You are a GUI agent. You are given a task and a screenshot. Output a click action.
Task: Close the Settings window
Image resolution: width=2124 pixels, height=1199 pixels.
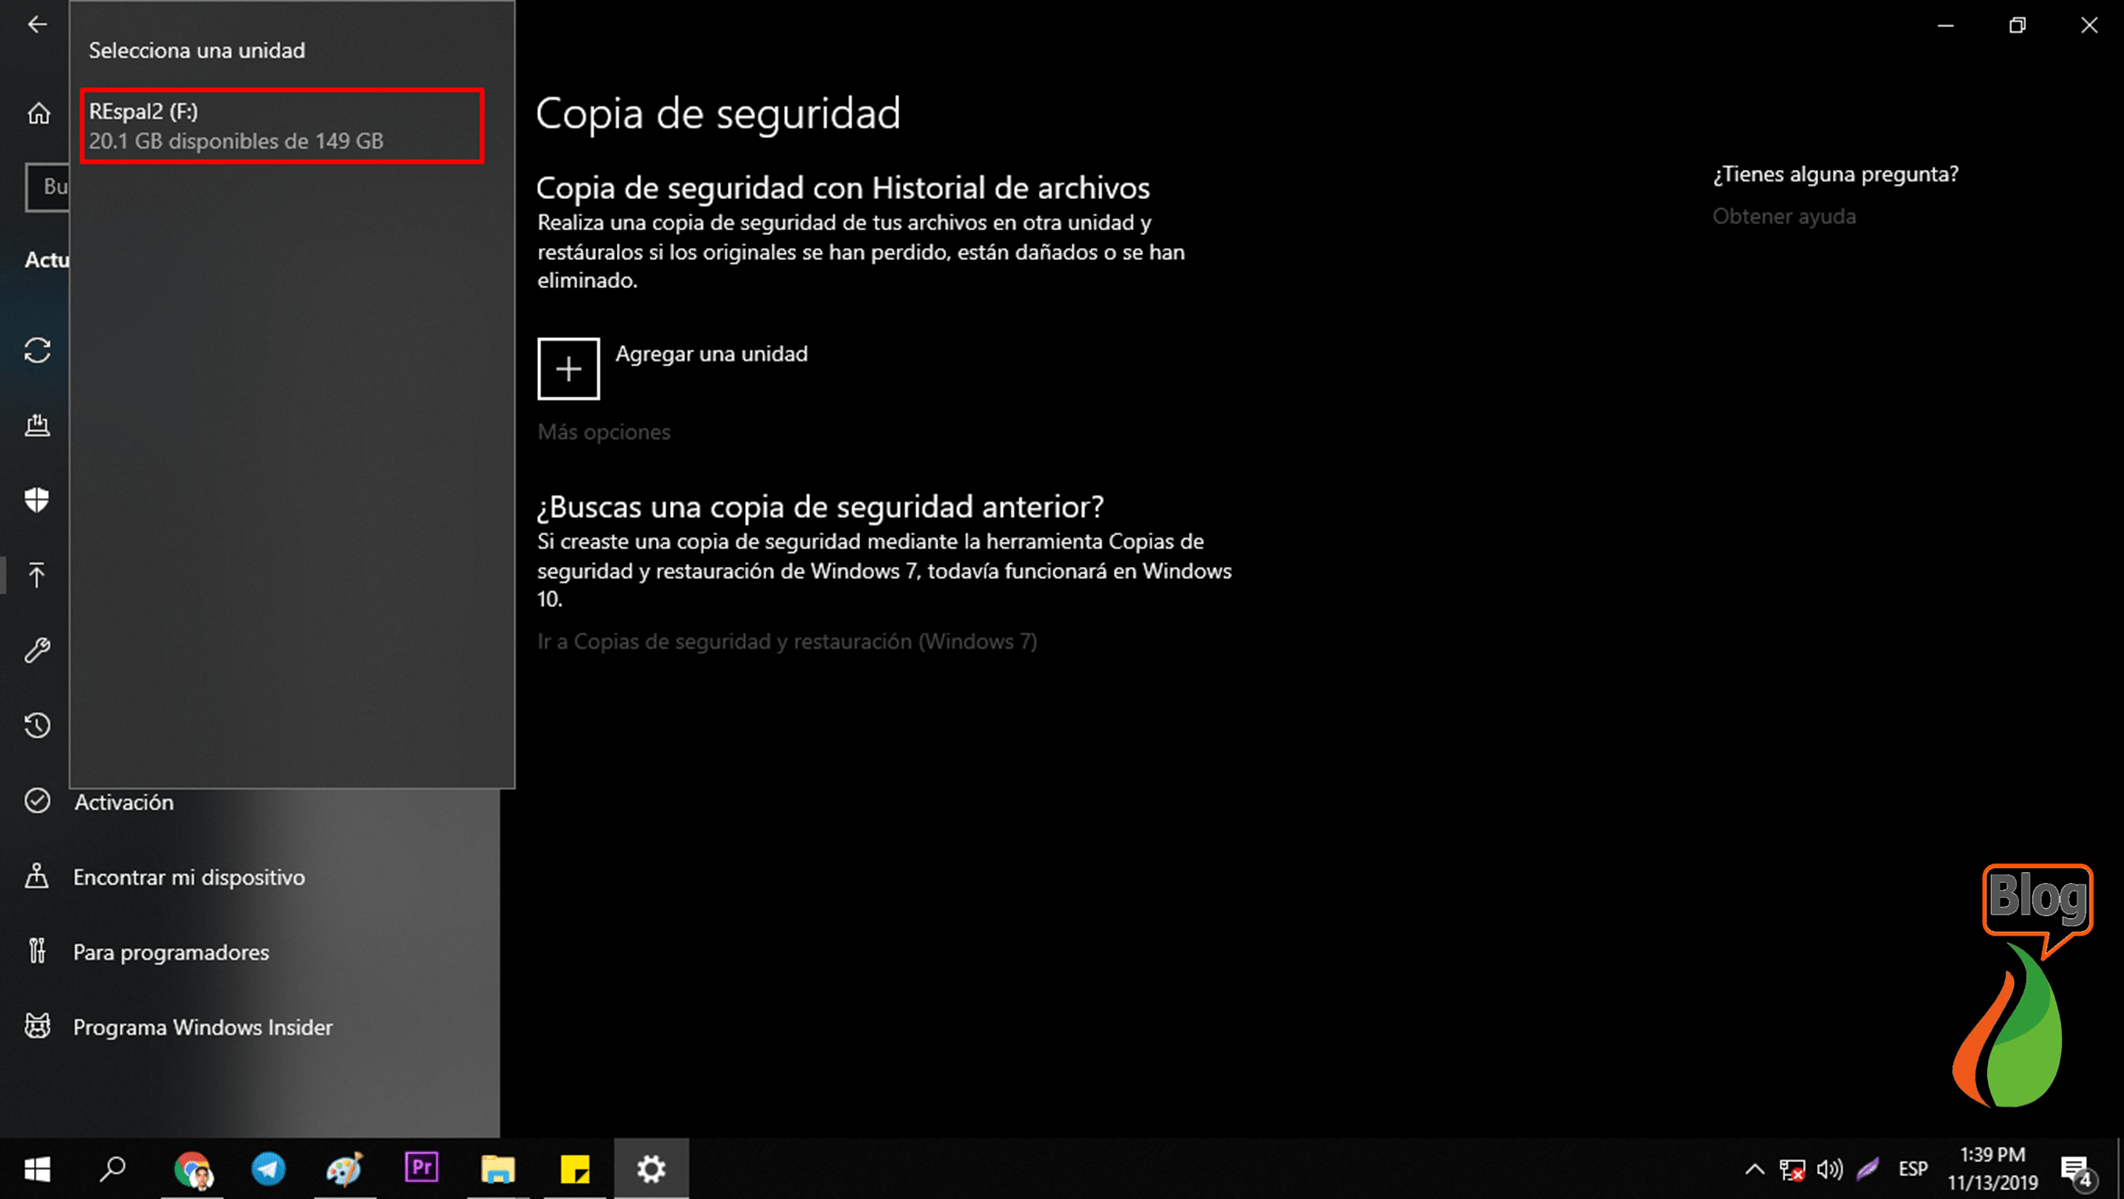(x=2089, y=25)
